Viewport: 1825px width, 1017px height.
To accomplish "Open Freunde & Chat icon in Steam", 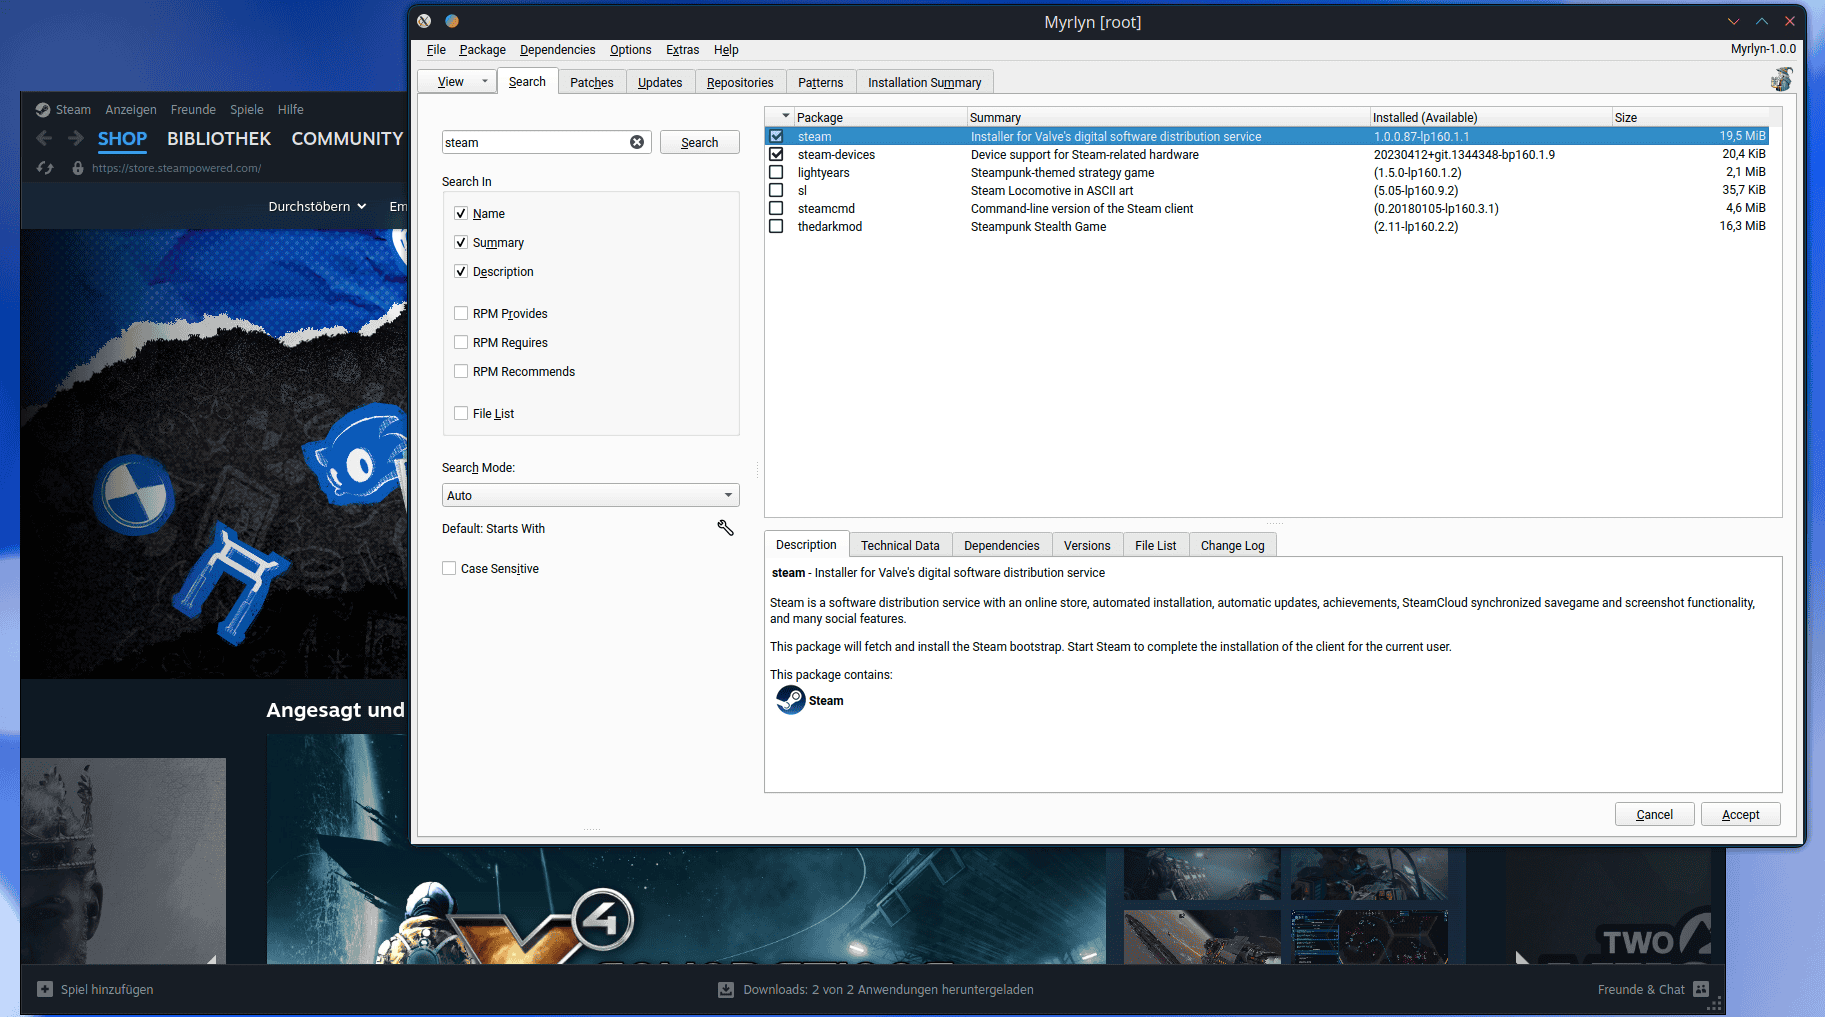I will pyautogui.click(x=1701, y=989).
